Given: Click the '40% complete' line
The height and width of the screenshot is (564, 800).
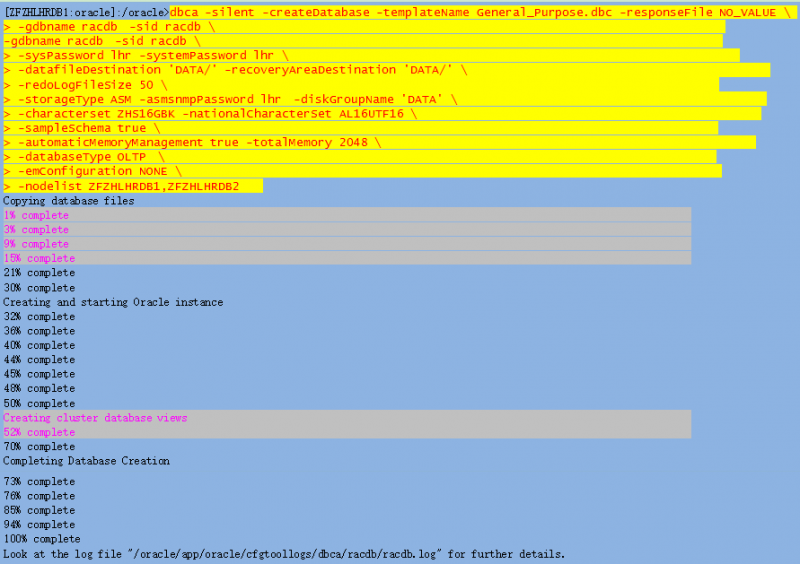Looking at the screenshot, I should pyautogui.click(x=39, y=345).
